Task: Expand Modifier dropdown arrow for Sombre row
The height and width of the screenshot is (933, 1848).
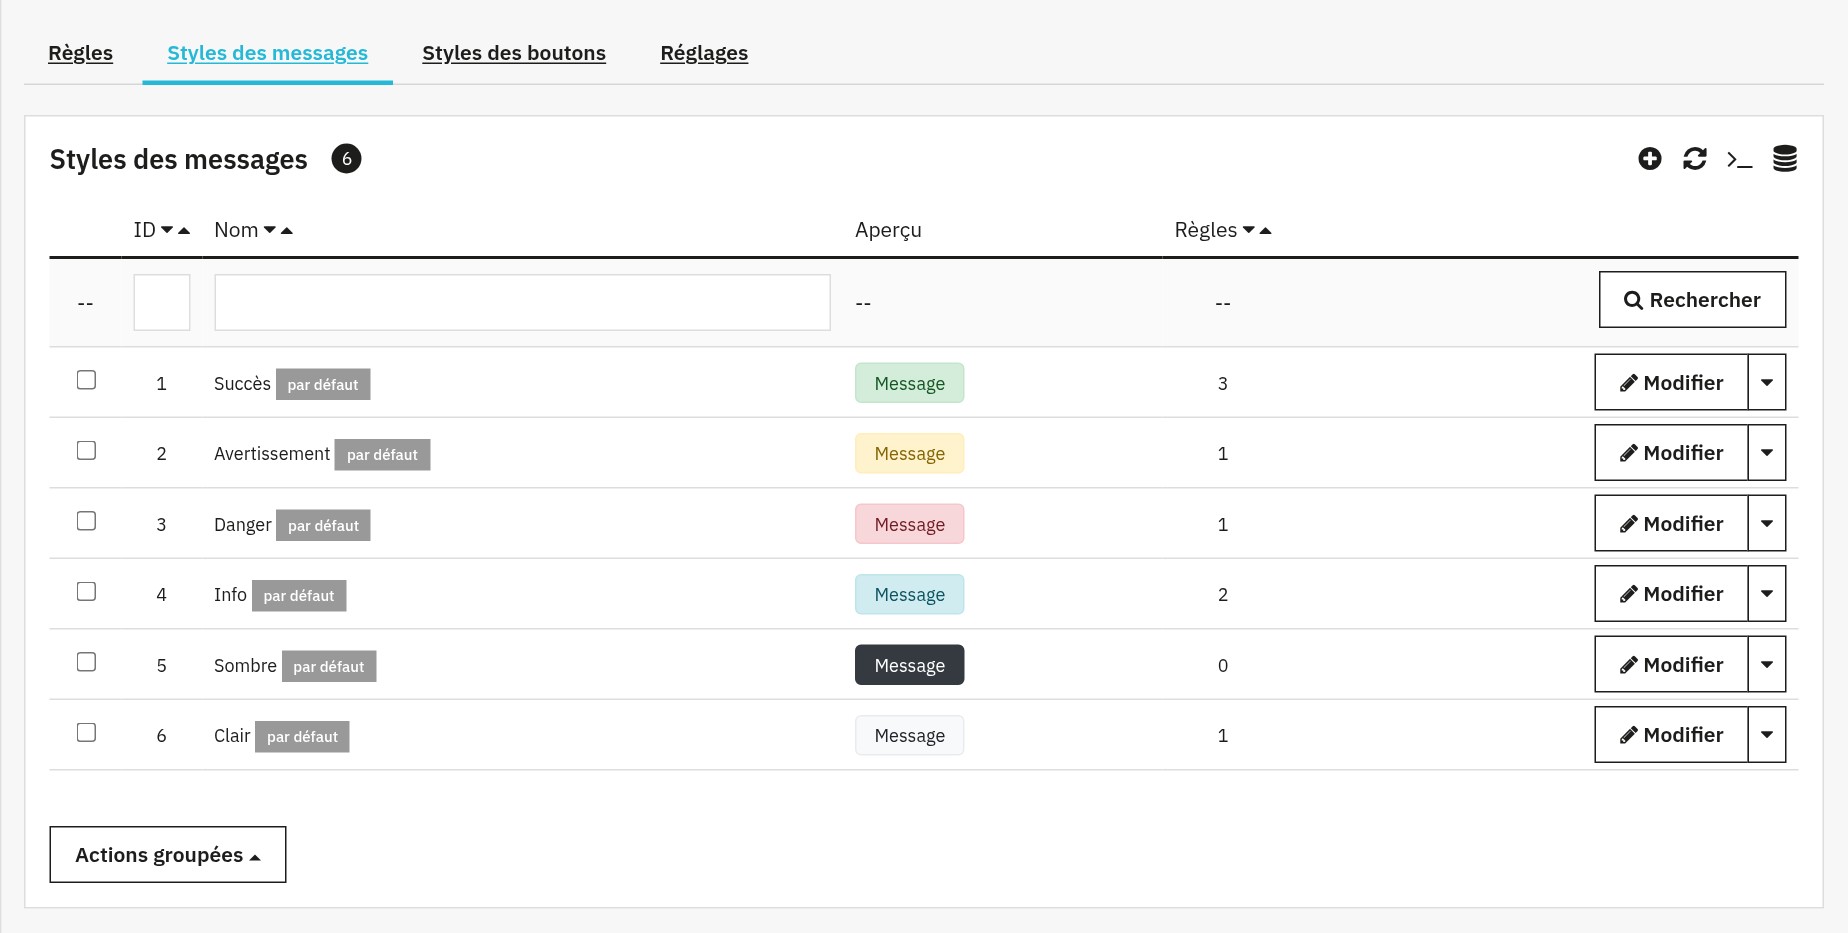Action: (1767, 665)
